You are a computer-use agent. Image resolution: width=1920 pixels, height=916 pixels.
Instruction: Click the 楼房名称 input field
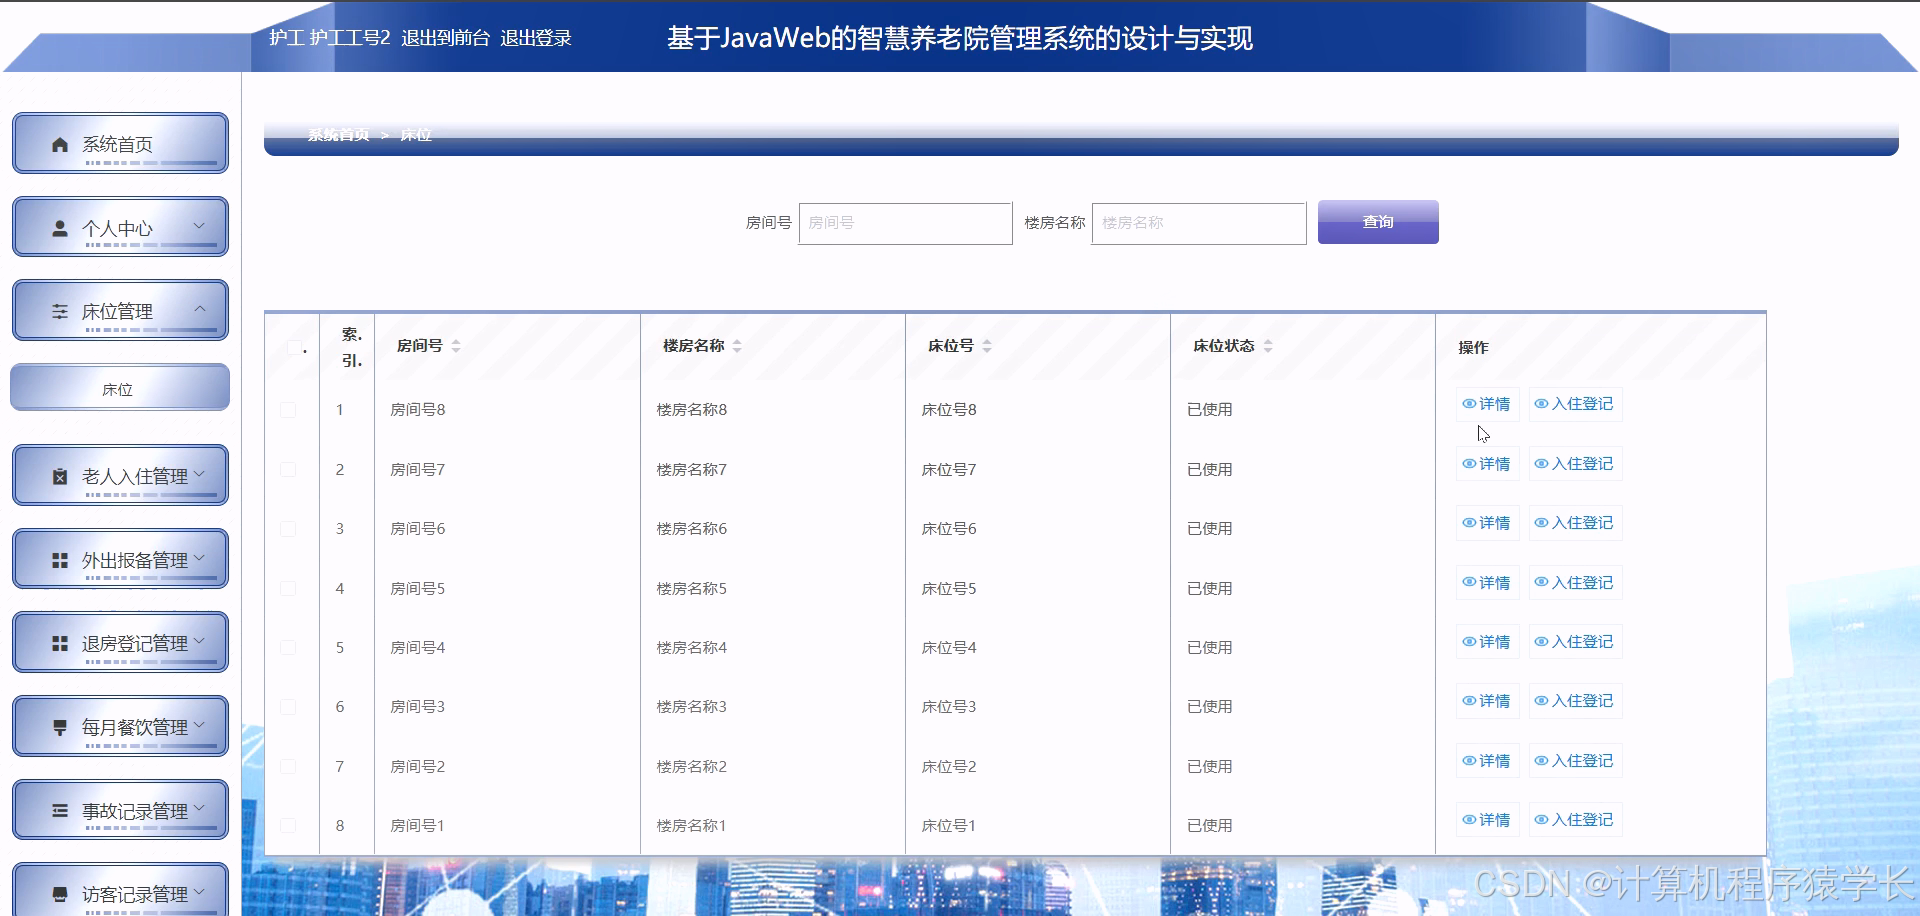point(1197,223)
